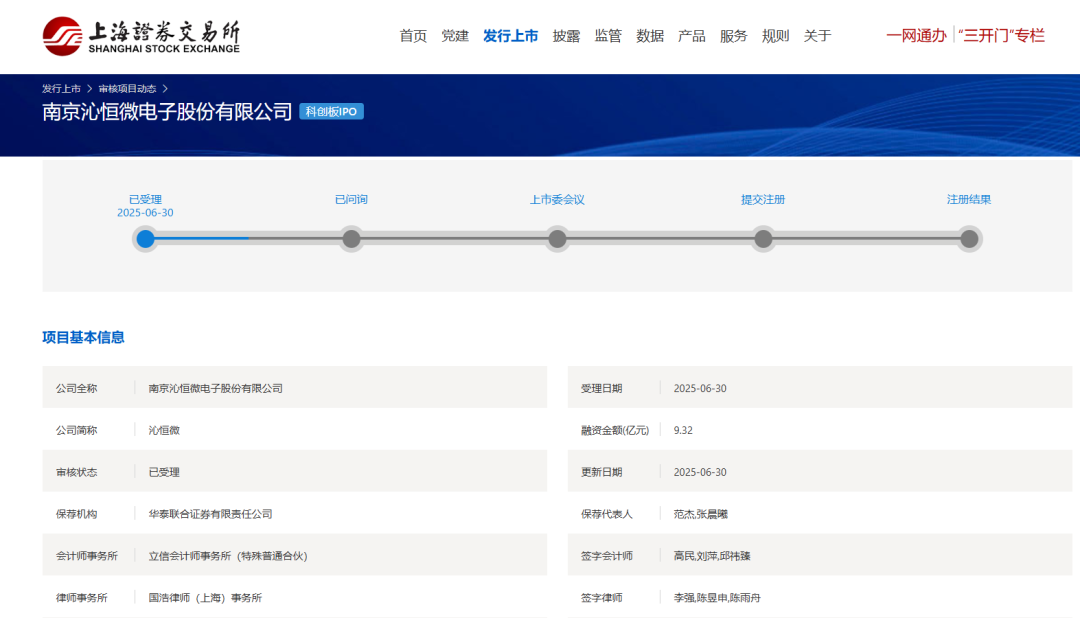Click the 提交注册 stage label
The height and width of the screenshot is (618, 1080).
click(x=763, y=200)
